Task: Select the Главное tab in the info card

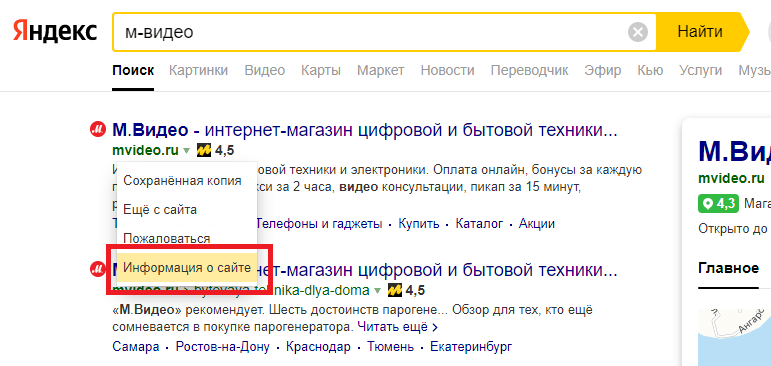Action: (728, 269)
